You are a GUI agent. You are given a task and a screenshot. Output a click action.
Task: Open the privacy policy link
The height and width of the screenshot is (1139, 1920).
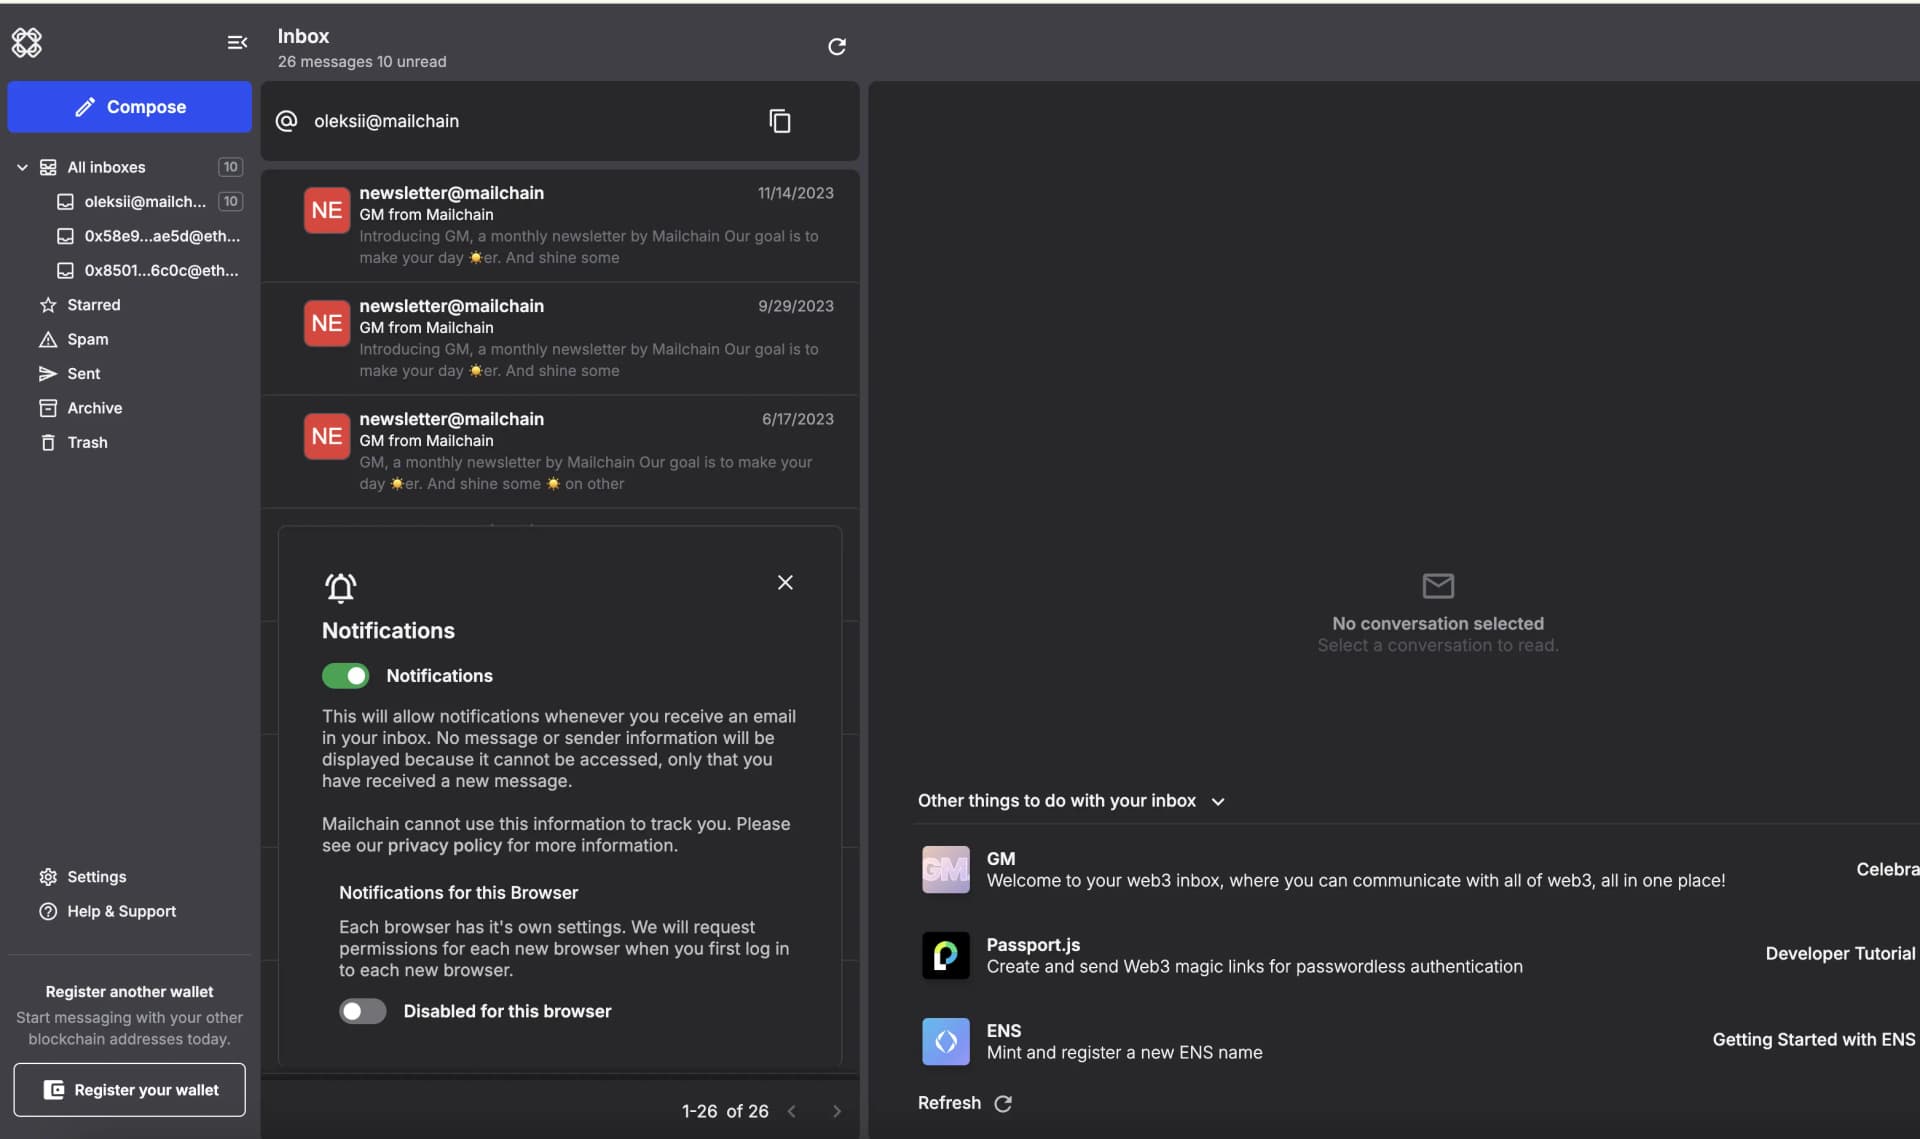pos(443,845)
